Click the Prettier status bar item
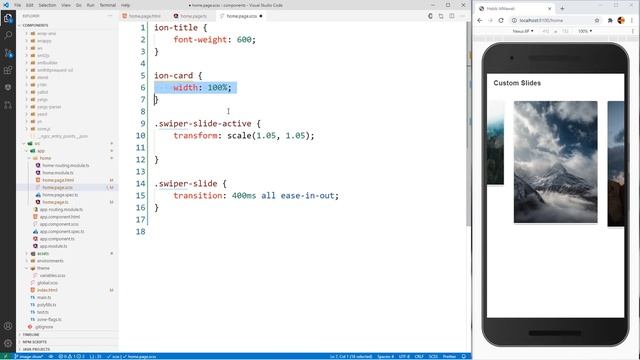This screenshot has height=360, width=640. (x=449, y=356)
